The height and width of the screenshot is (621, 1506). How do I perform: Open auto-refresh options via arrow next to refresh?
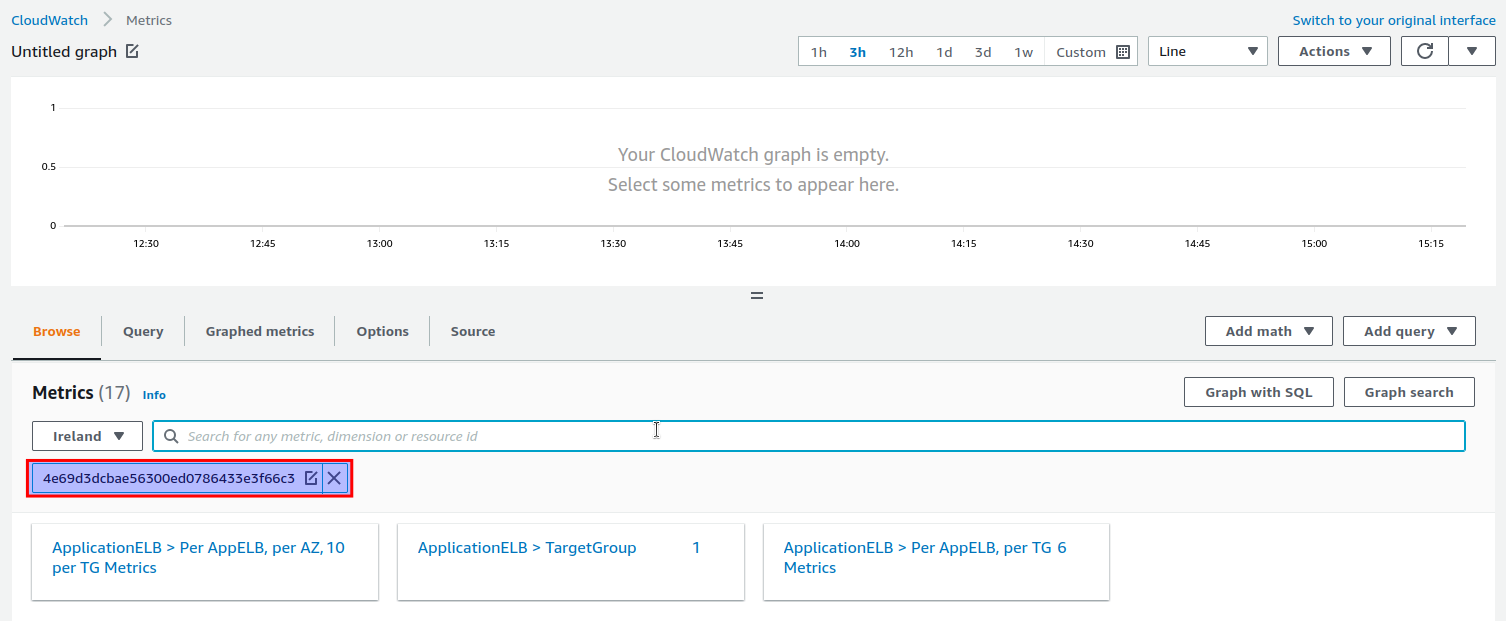(x=1471, y=50)
